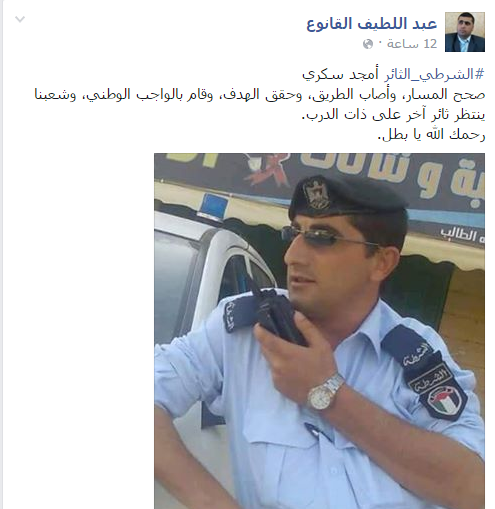Open the profile link عبد اللطيف القانوع

(372, 24)
